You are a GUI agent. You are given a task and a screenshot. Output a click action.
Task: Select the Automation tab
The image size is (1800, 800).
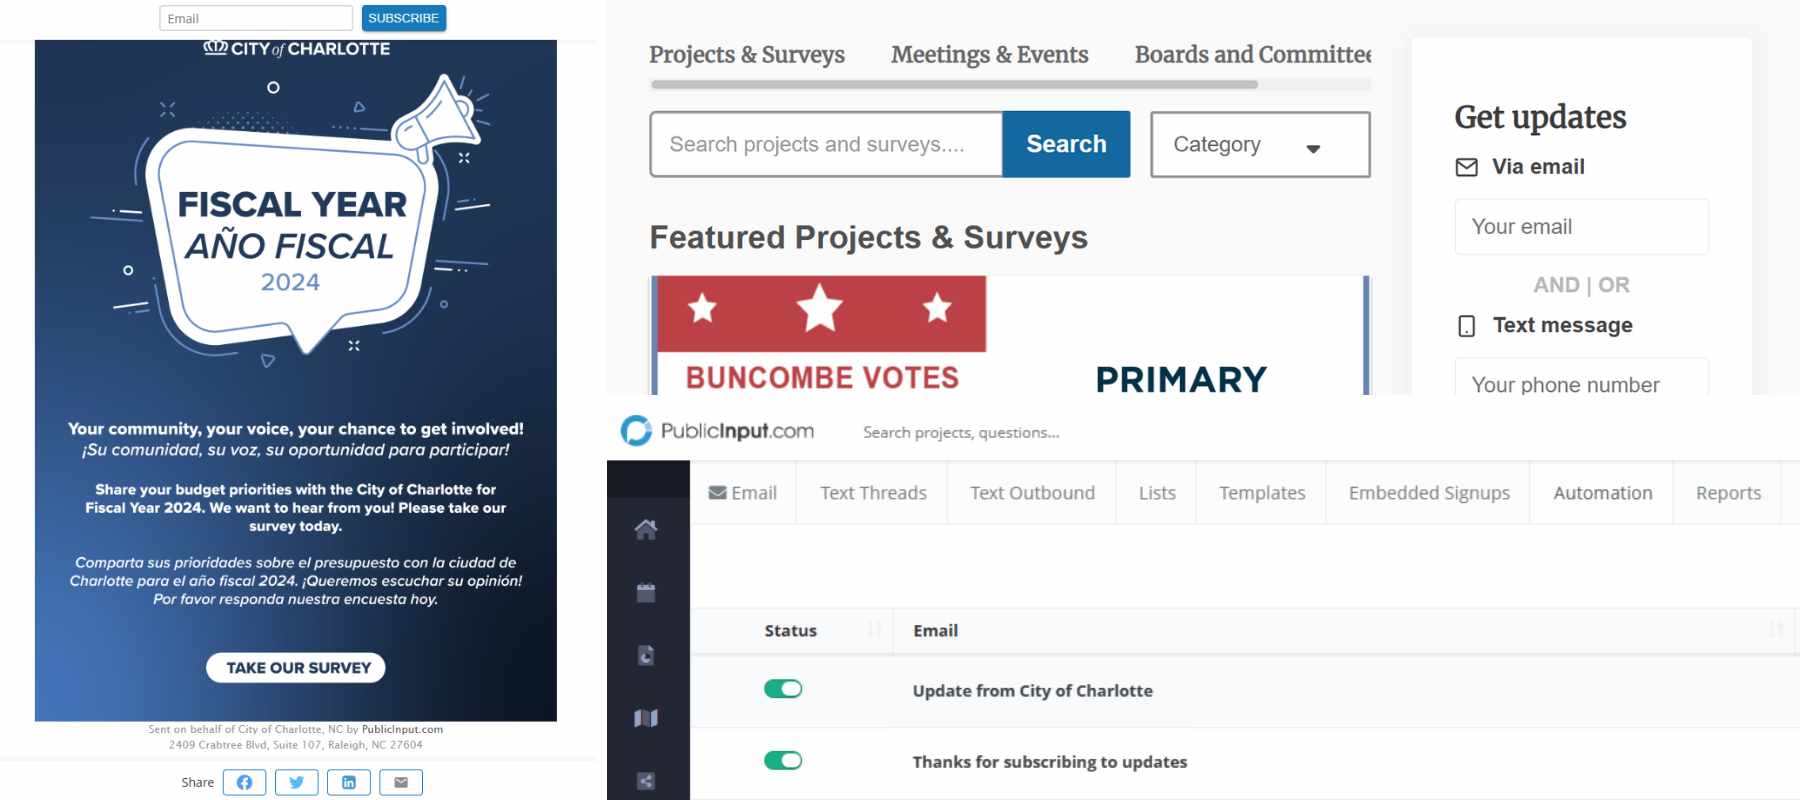(x=1602, y=493)
